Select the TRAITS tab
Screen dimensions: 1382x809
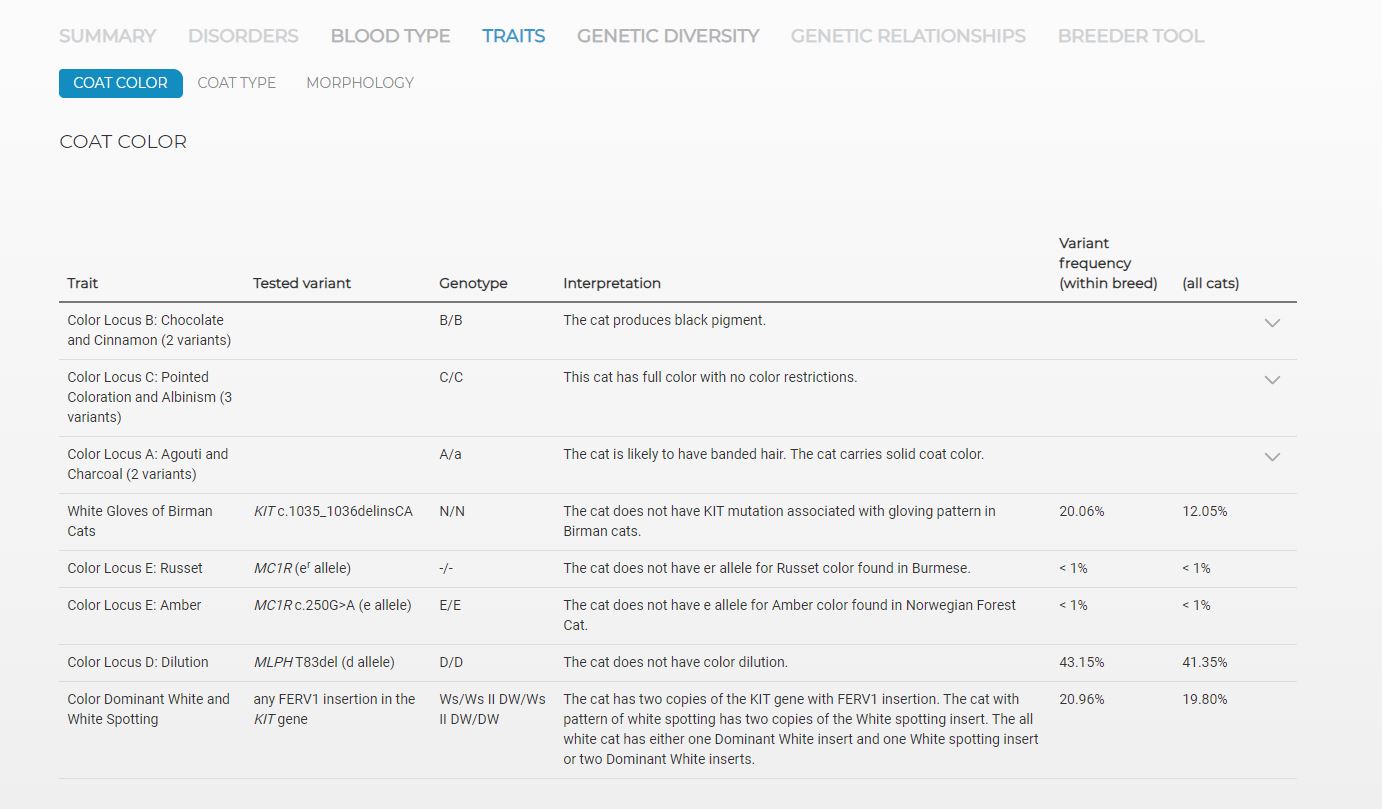(x=513, y=36)
